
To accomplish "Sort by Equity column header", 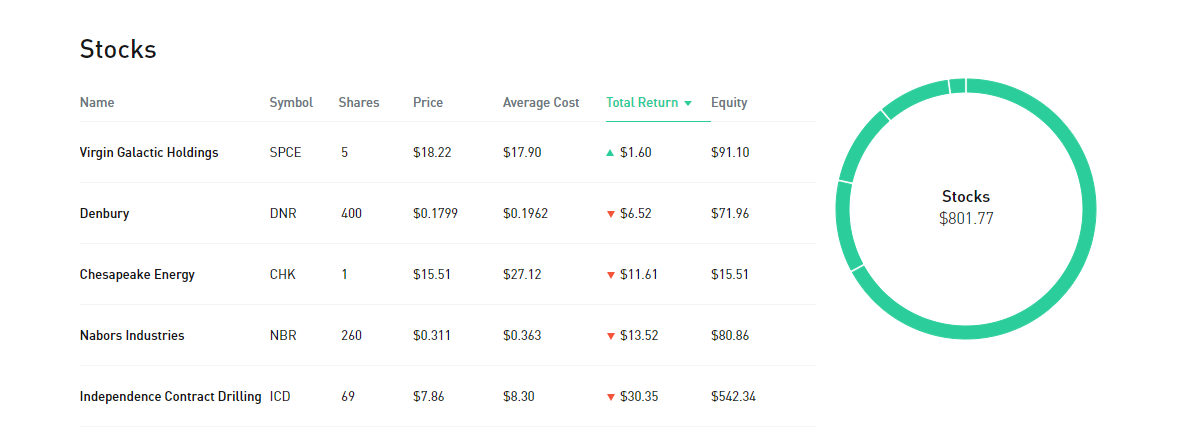I will 729,103.
